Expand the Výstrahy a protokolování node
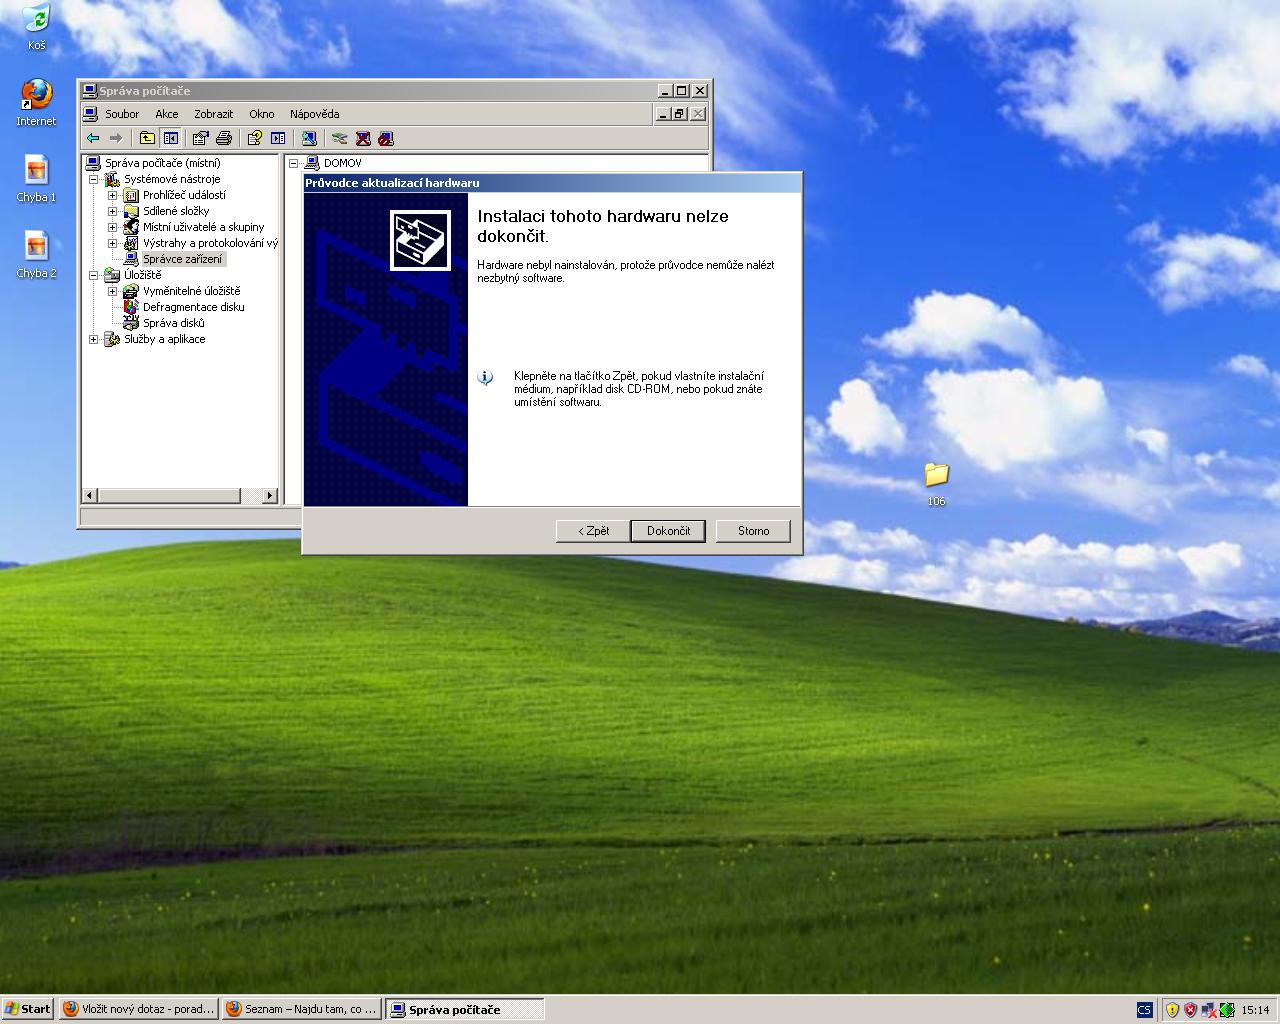 click(113, 243)
